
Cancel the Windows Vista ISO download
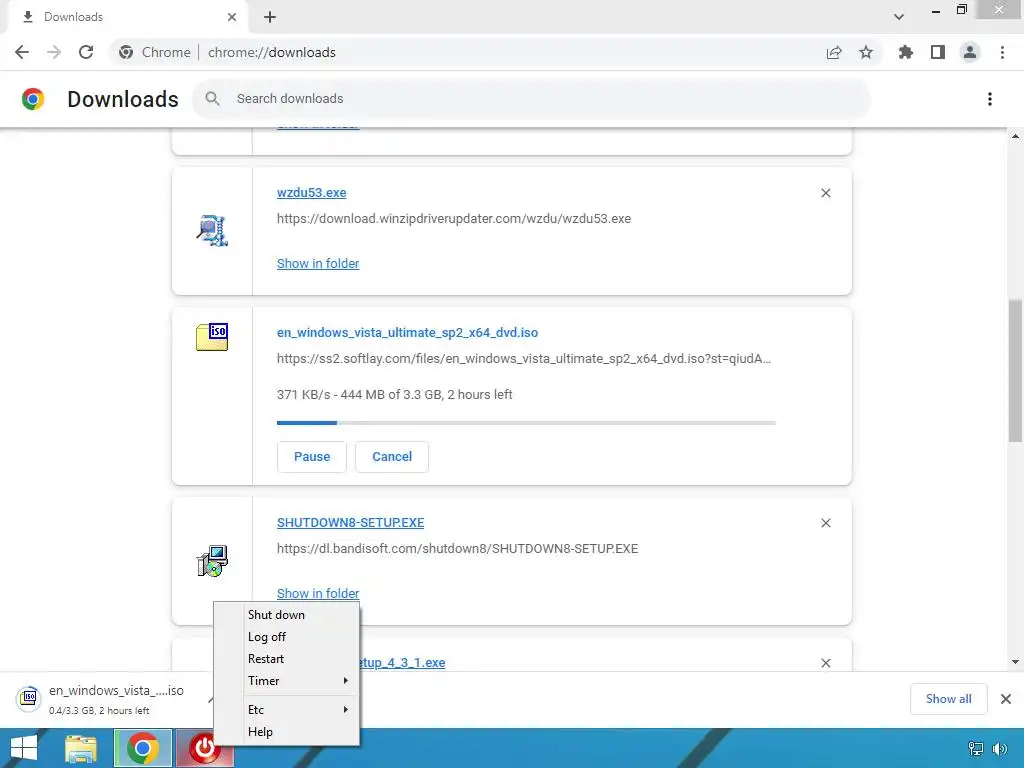[392, 456]
